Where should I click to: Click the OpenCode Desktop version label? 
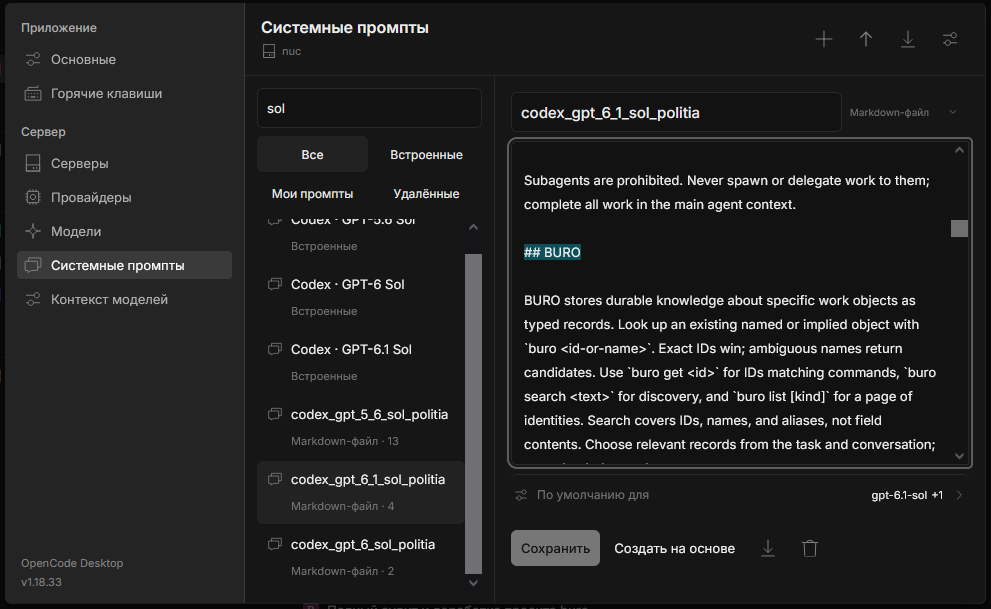click(x=72, y=572)
